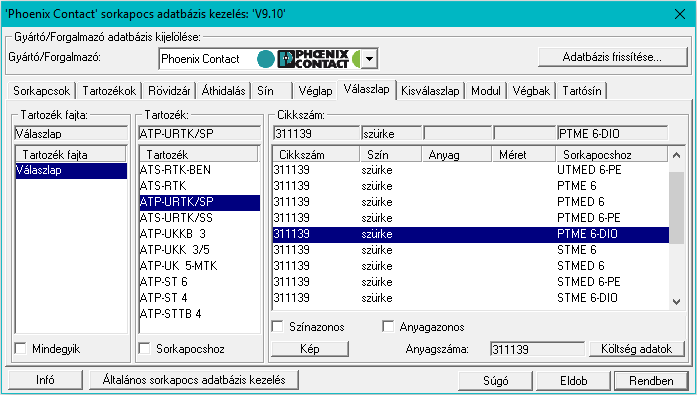Click the Súgó help button
Image resolution: width=697 pixels, height=395 pixels.
495,381
